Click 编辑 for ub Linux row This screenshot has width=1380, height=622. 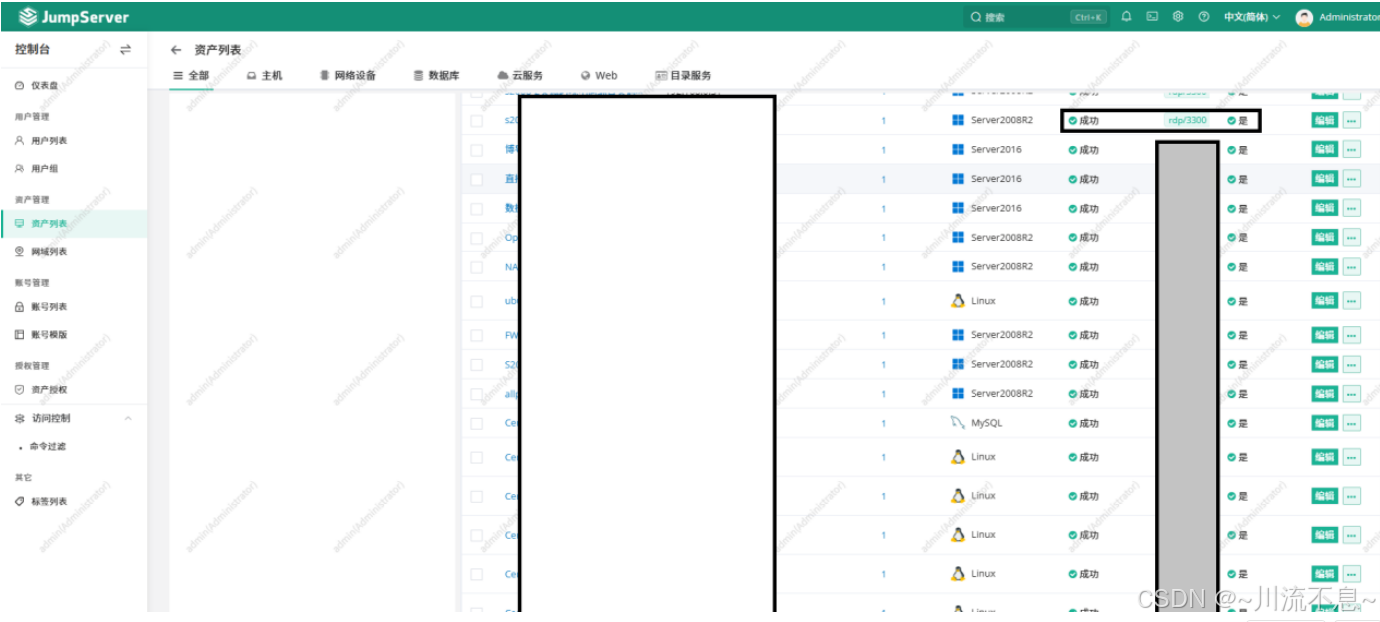pyautogui.click(x=1324, y=301)
